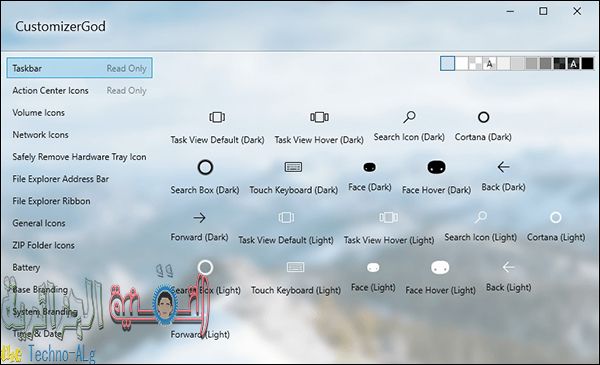This screenshot has width=600, height=365.
Task: Select the Face Hover (Dark) icon
Action: click(436, 167)
